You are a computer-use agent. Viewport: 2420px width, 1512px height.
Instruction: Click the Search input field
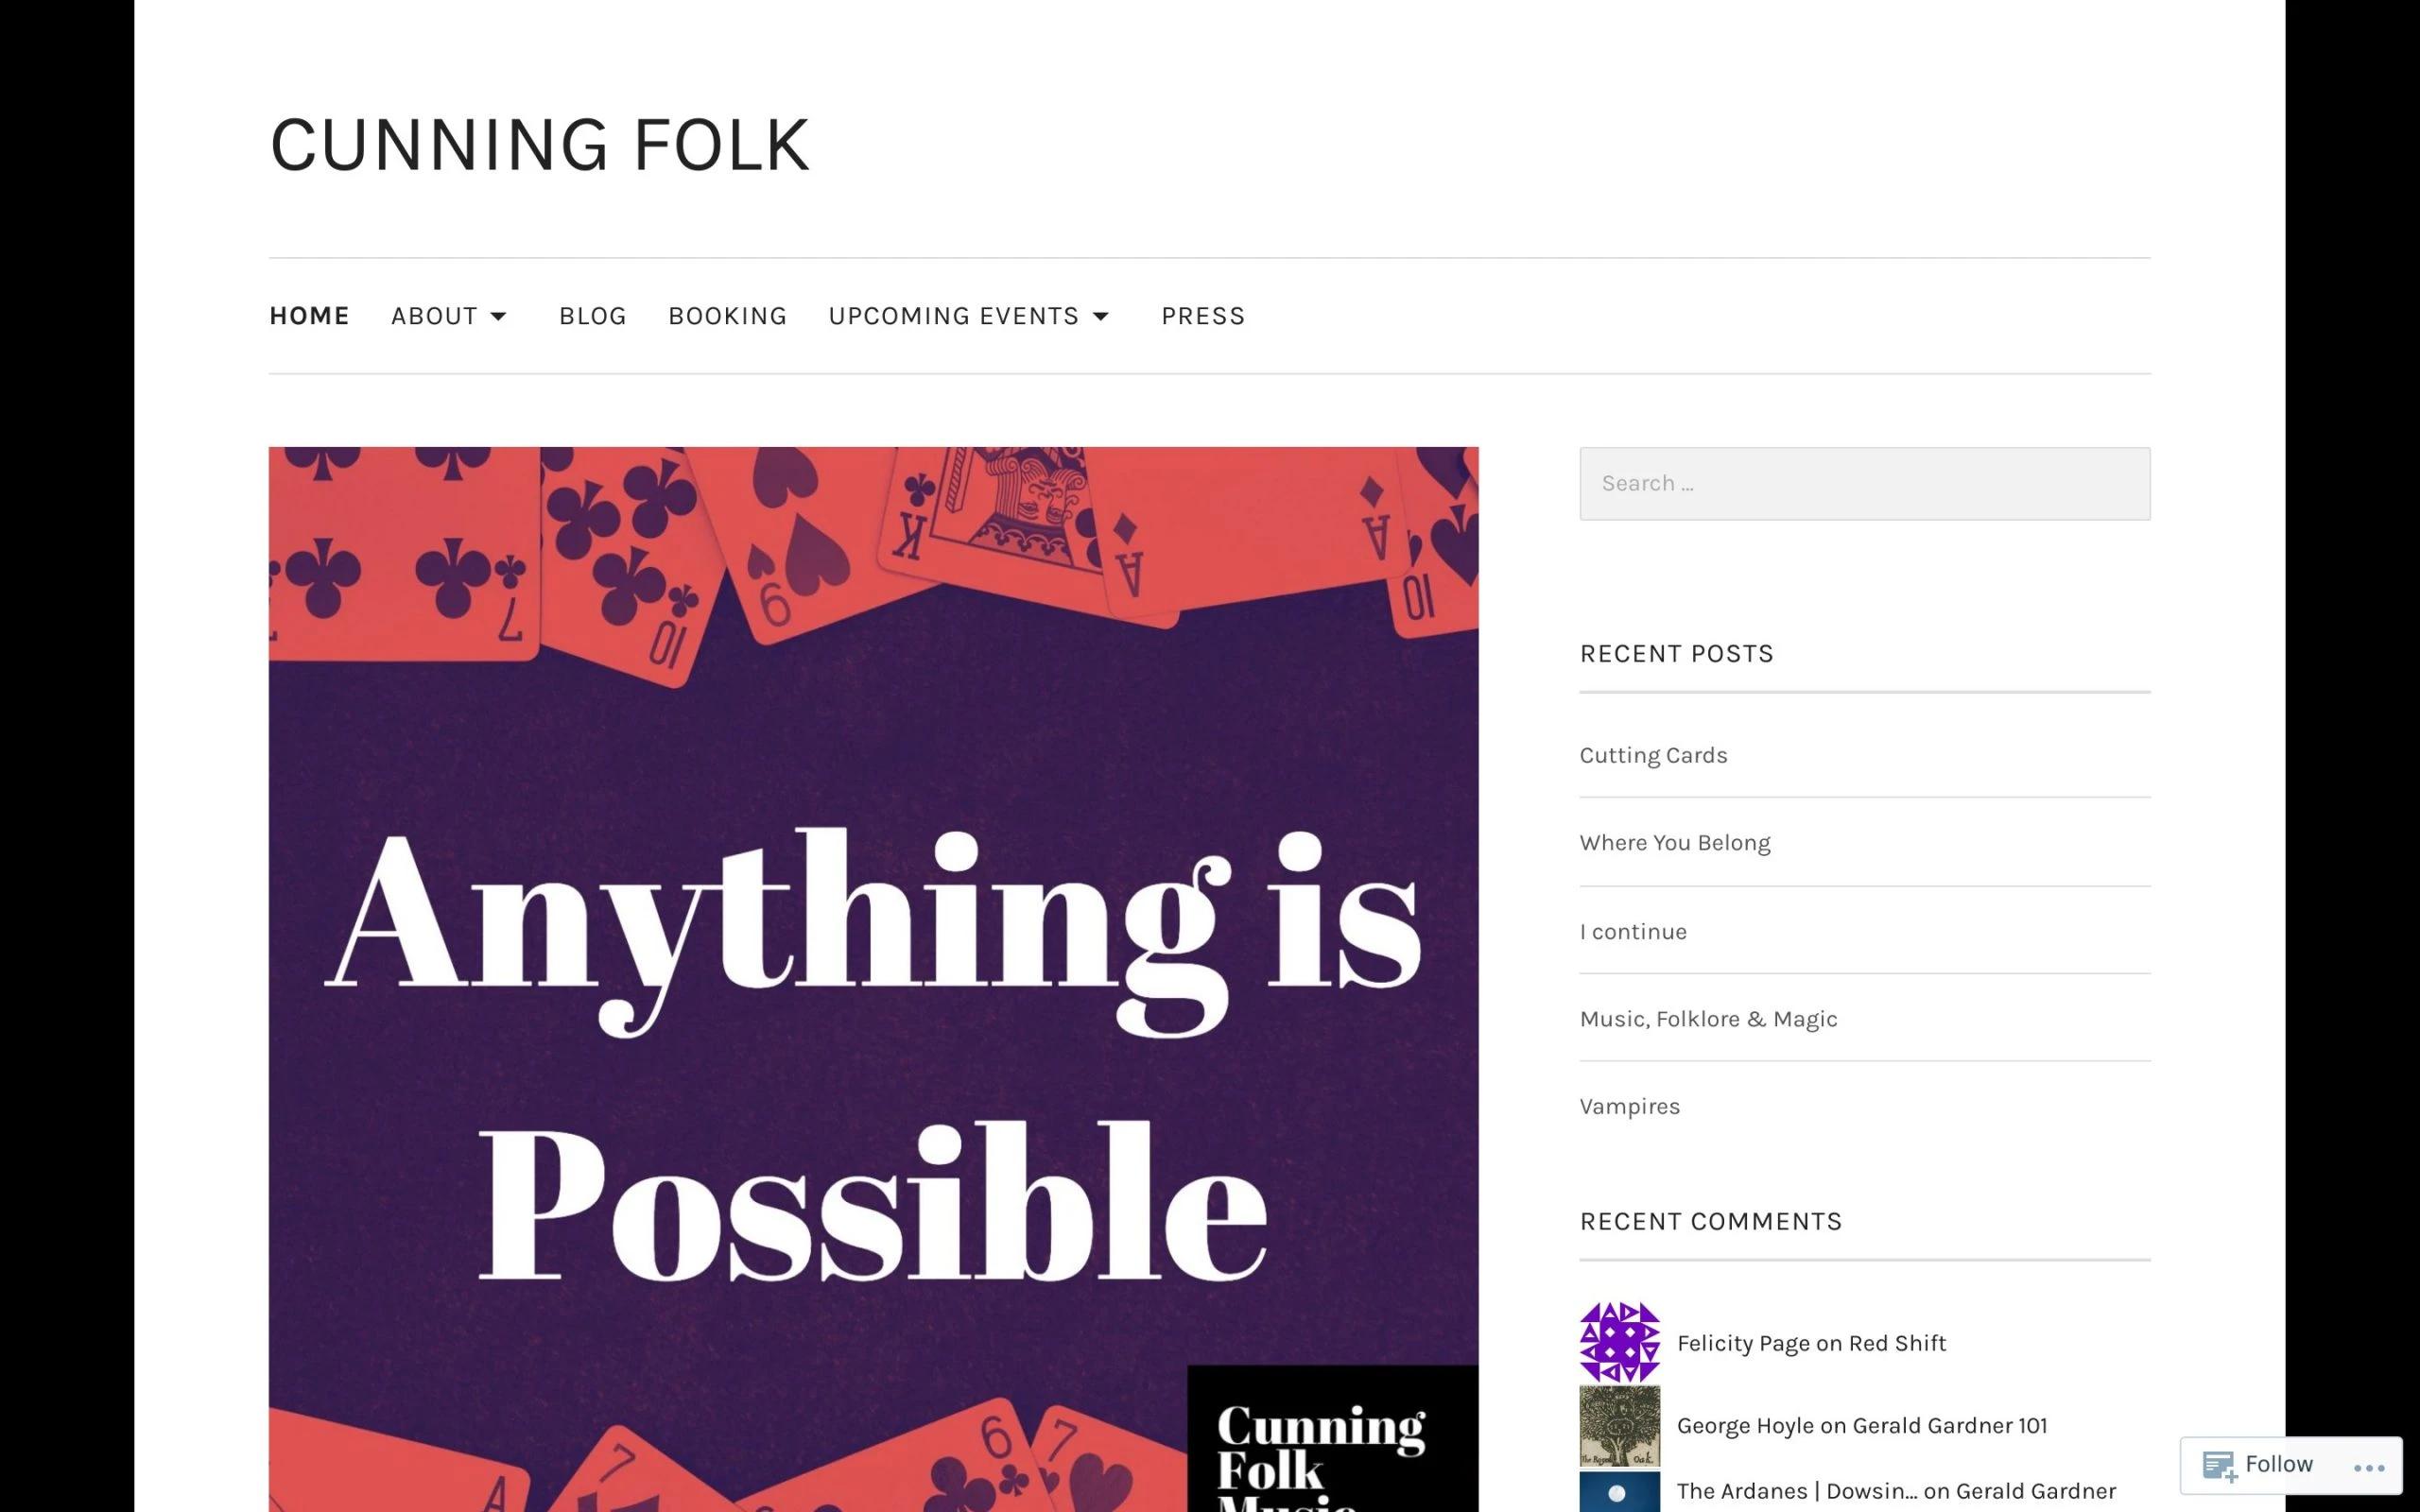click(1864, 483)
